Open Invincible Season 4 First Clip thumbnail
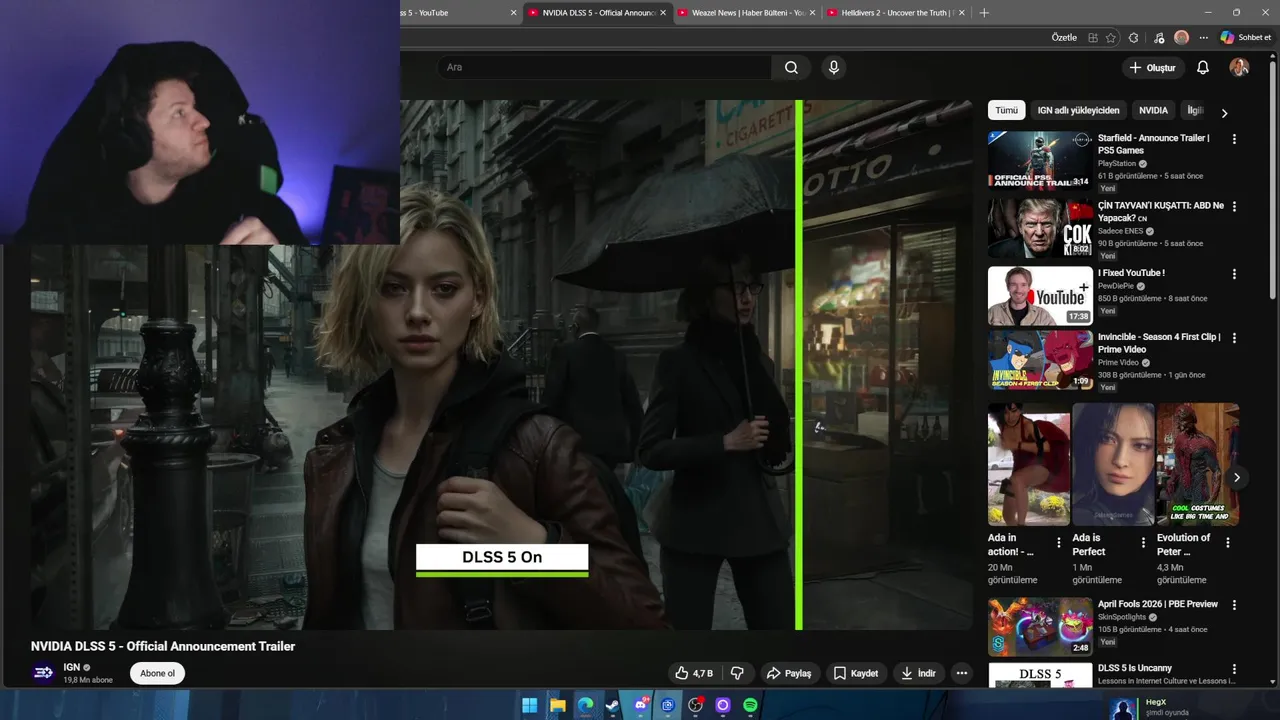This screenshot has height=720, width=1280. (1040, 360)
